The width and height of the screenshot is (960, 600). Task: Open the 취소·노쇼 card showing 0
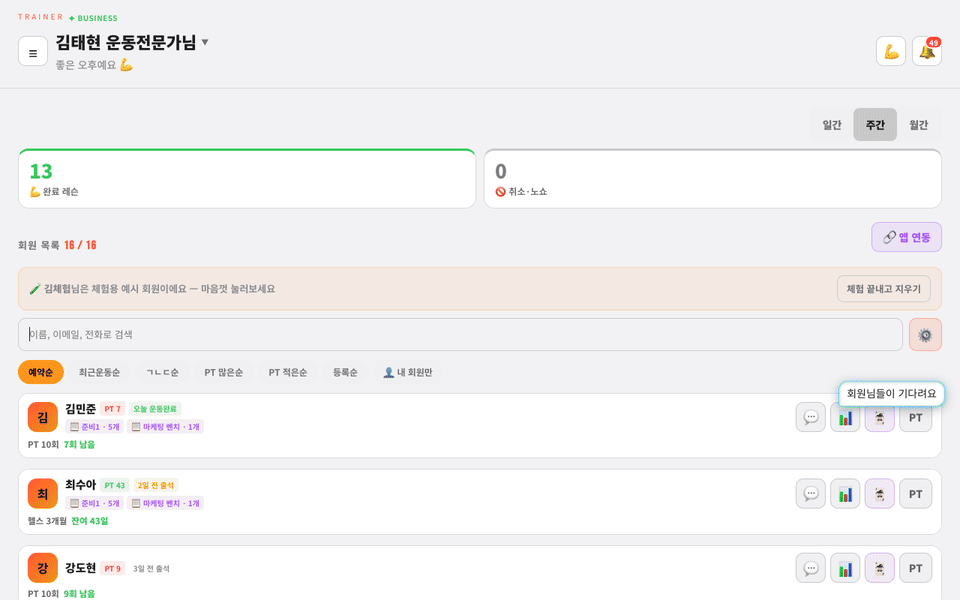coord(713,179)
